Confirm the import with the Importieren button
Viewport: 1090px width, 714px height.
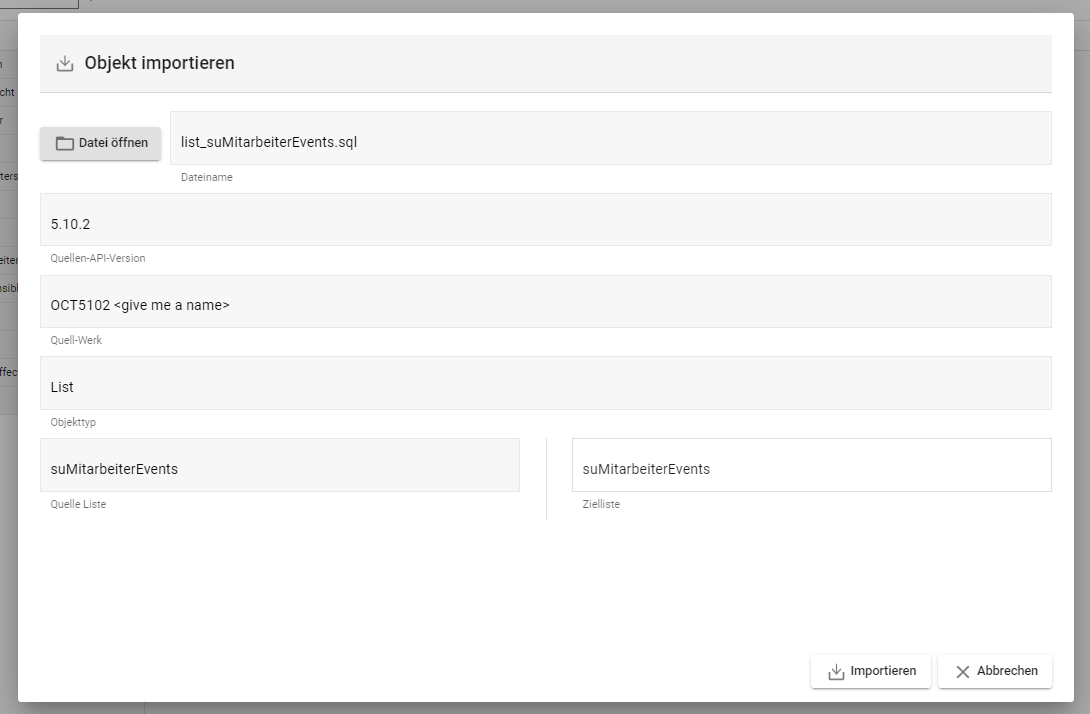pos(871,671)
